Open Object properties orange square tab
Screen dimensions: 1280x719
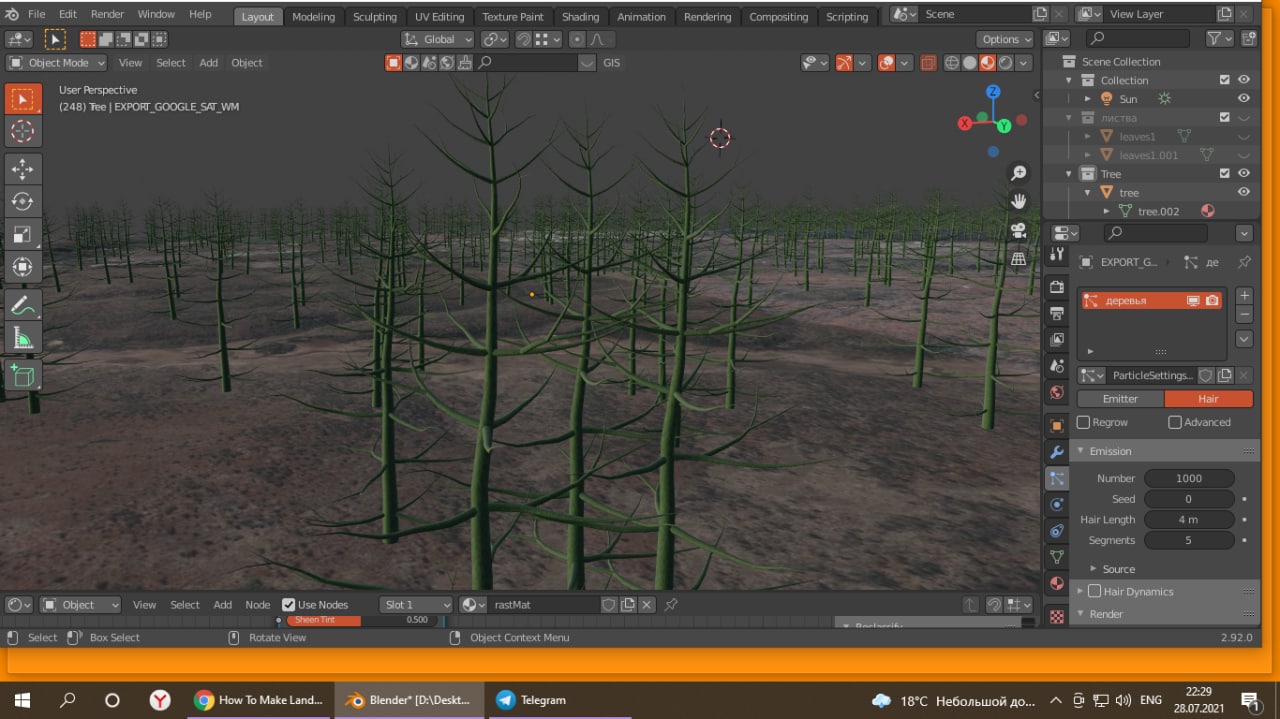pos(1056,425)
